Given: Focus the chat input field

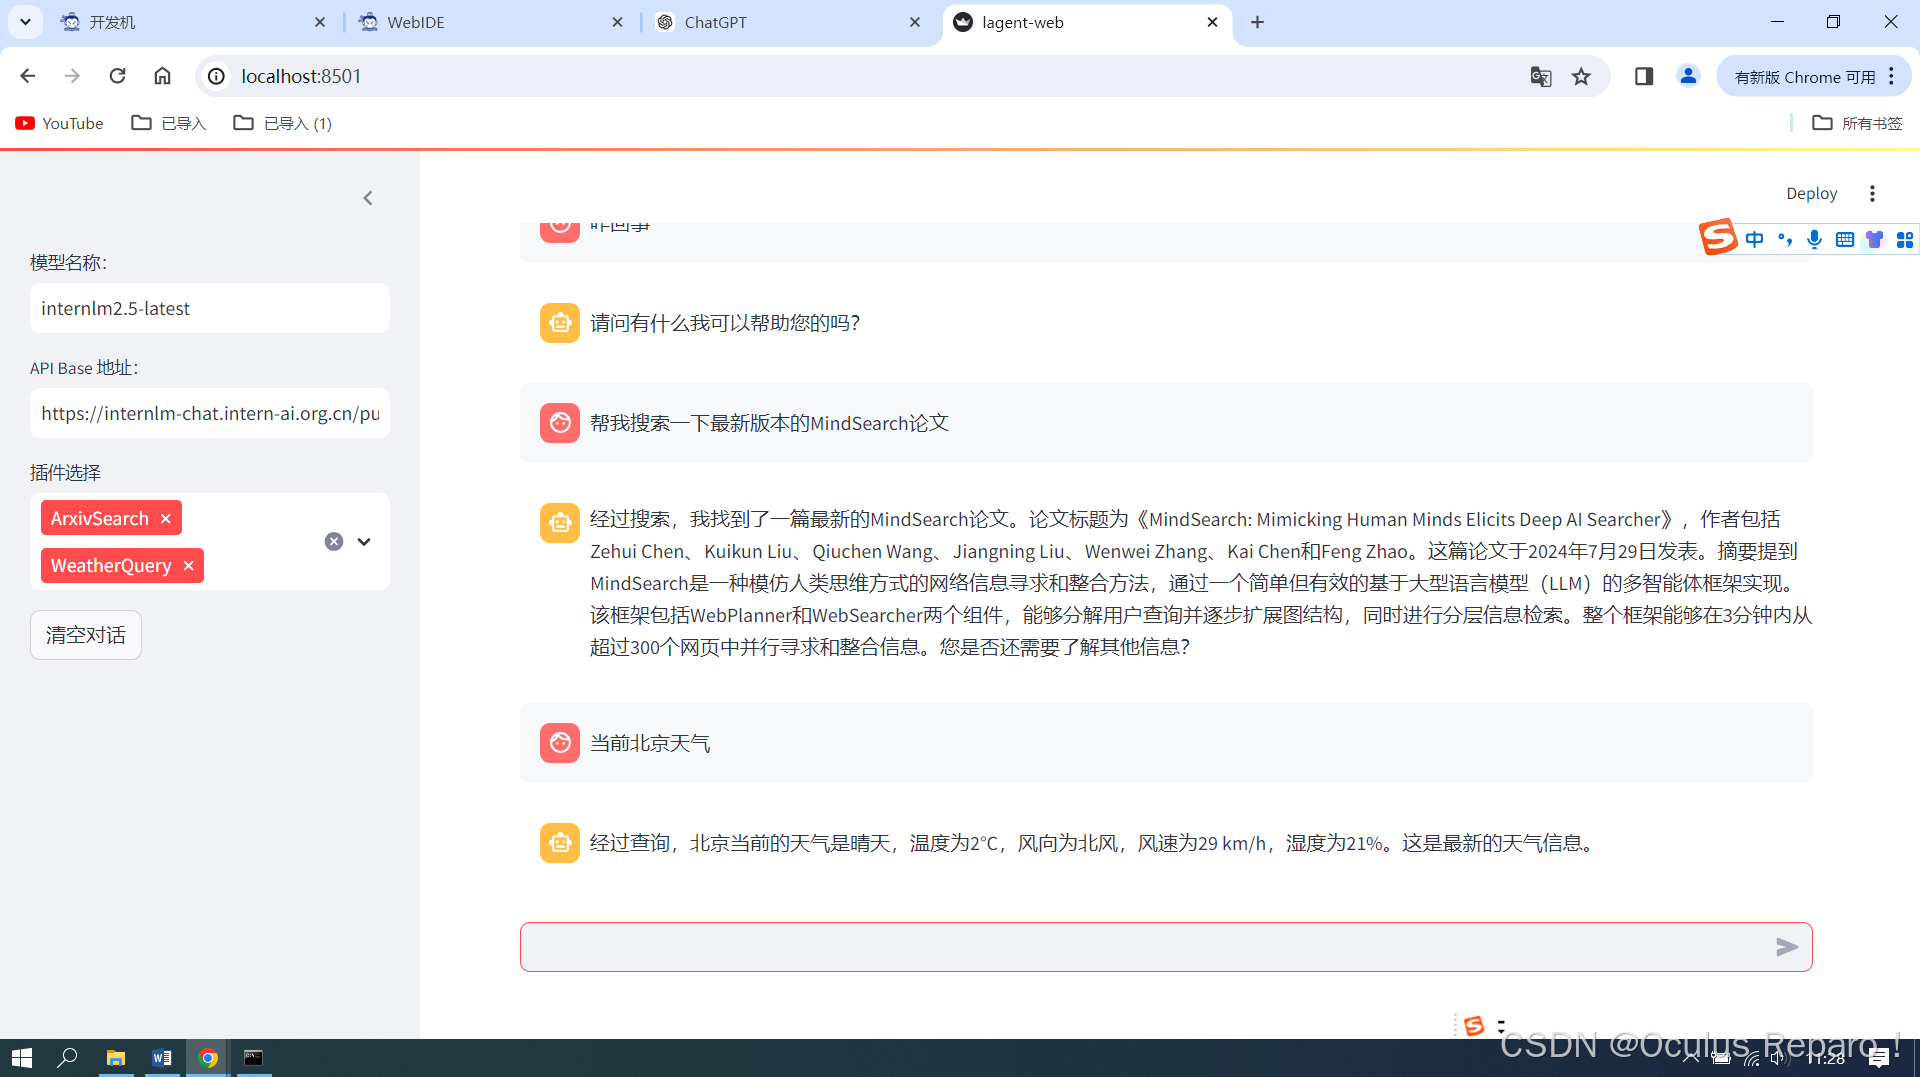Looking at the screenshot, I should click(1100, 946).
